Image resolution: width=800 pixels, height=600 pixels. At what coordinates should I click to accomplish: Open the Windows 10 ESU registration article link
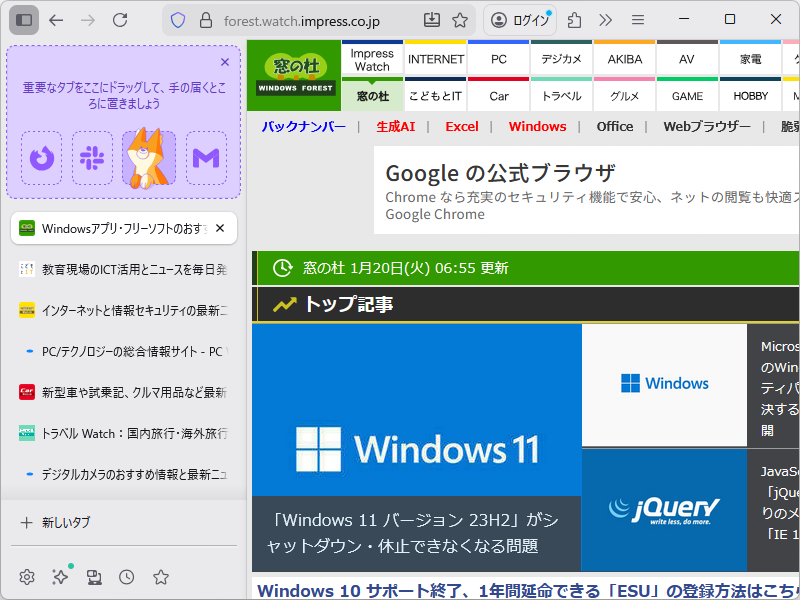[520, 590]
